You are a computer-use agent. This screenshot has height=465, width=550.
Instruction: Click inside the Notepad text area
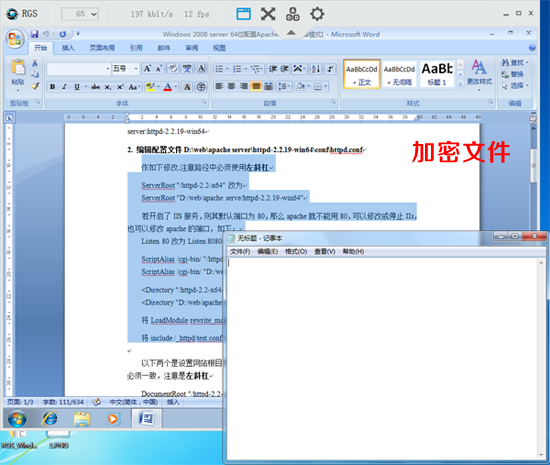point(382,359)
